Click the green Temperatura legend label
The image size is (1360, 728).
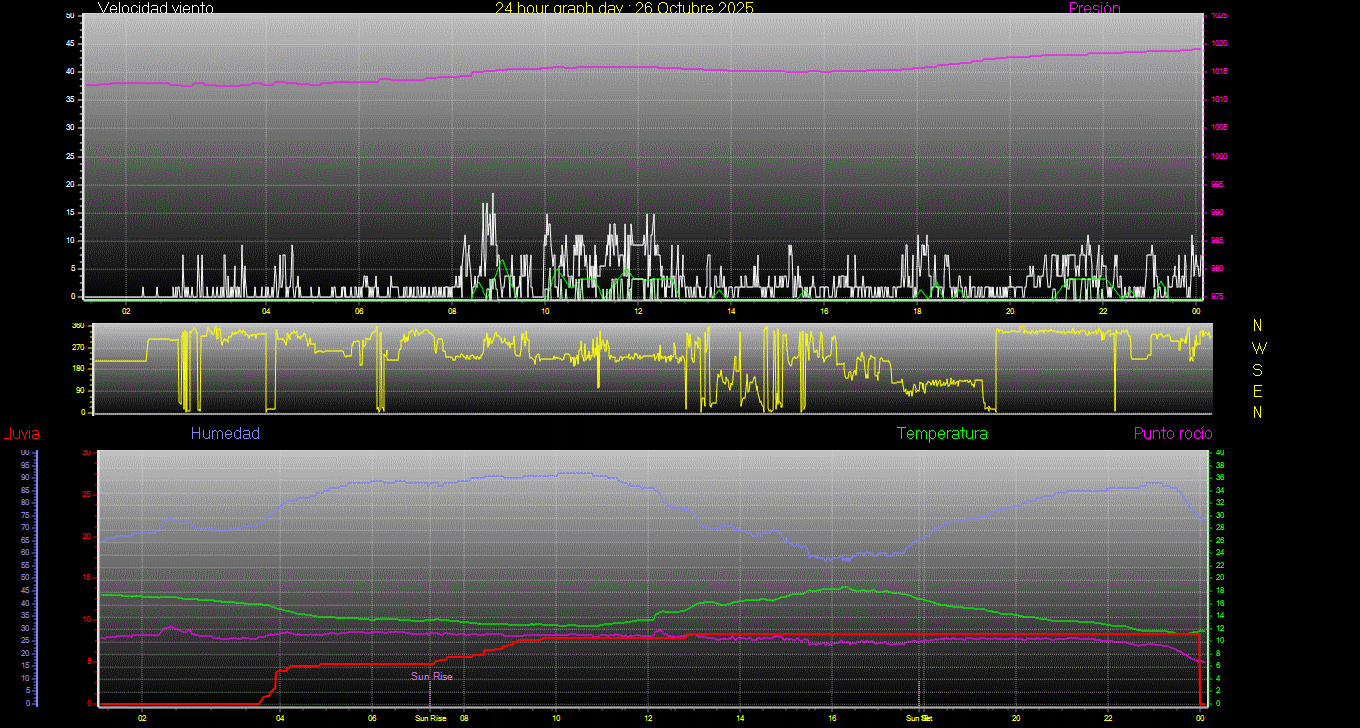tap(942, 434)
